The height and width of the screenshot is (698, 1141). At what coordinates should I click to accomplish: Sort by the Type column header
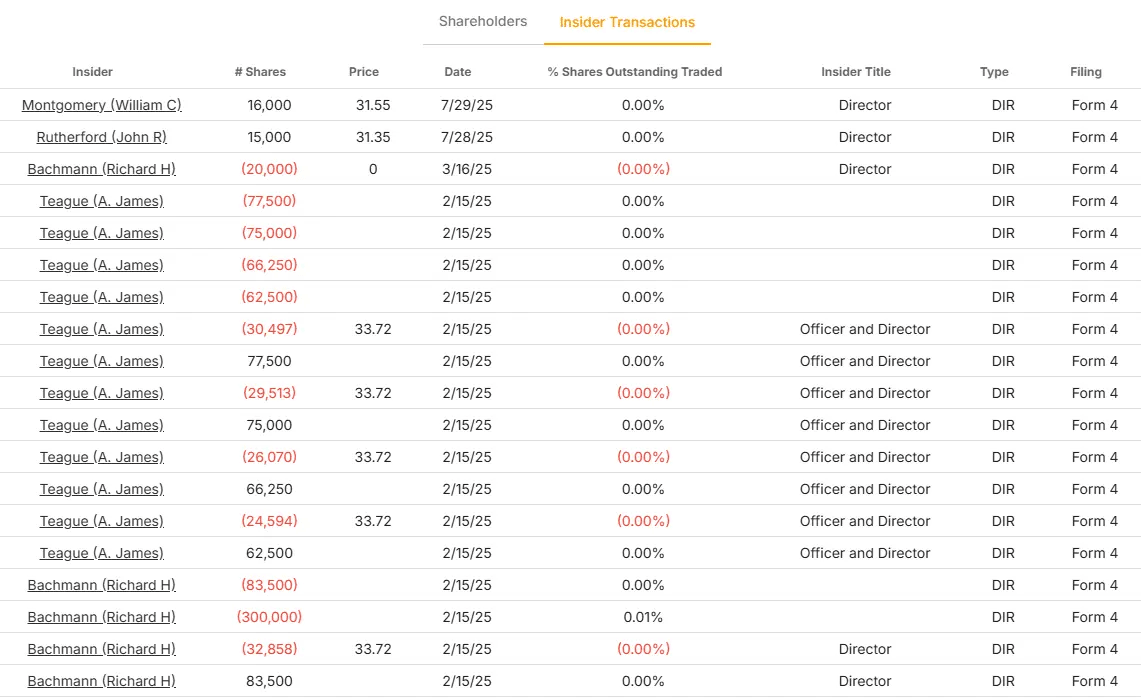[994, 72]
